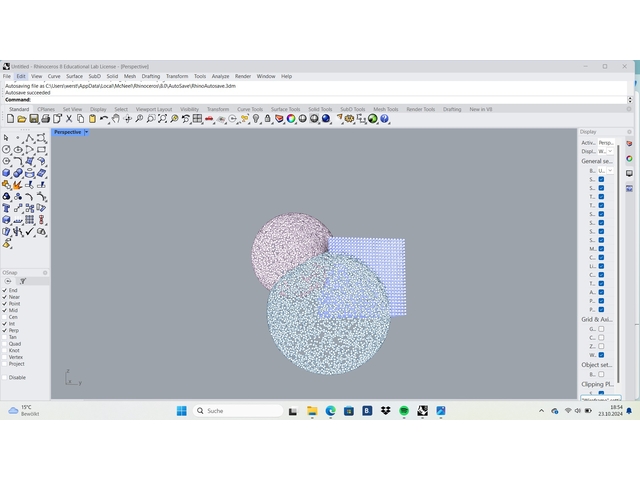640x480 pixels.
Task: Click the Explode icon in sidebar
Action: pos(18,185)
